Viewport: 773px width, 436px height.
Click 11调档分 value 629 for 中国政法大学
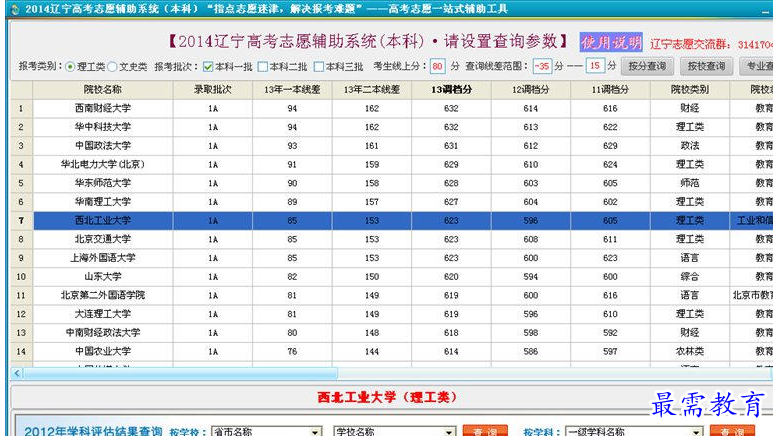610,146
